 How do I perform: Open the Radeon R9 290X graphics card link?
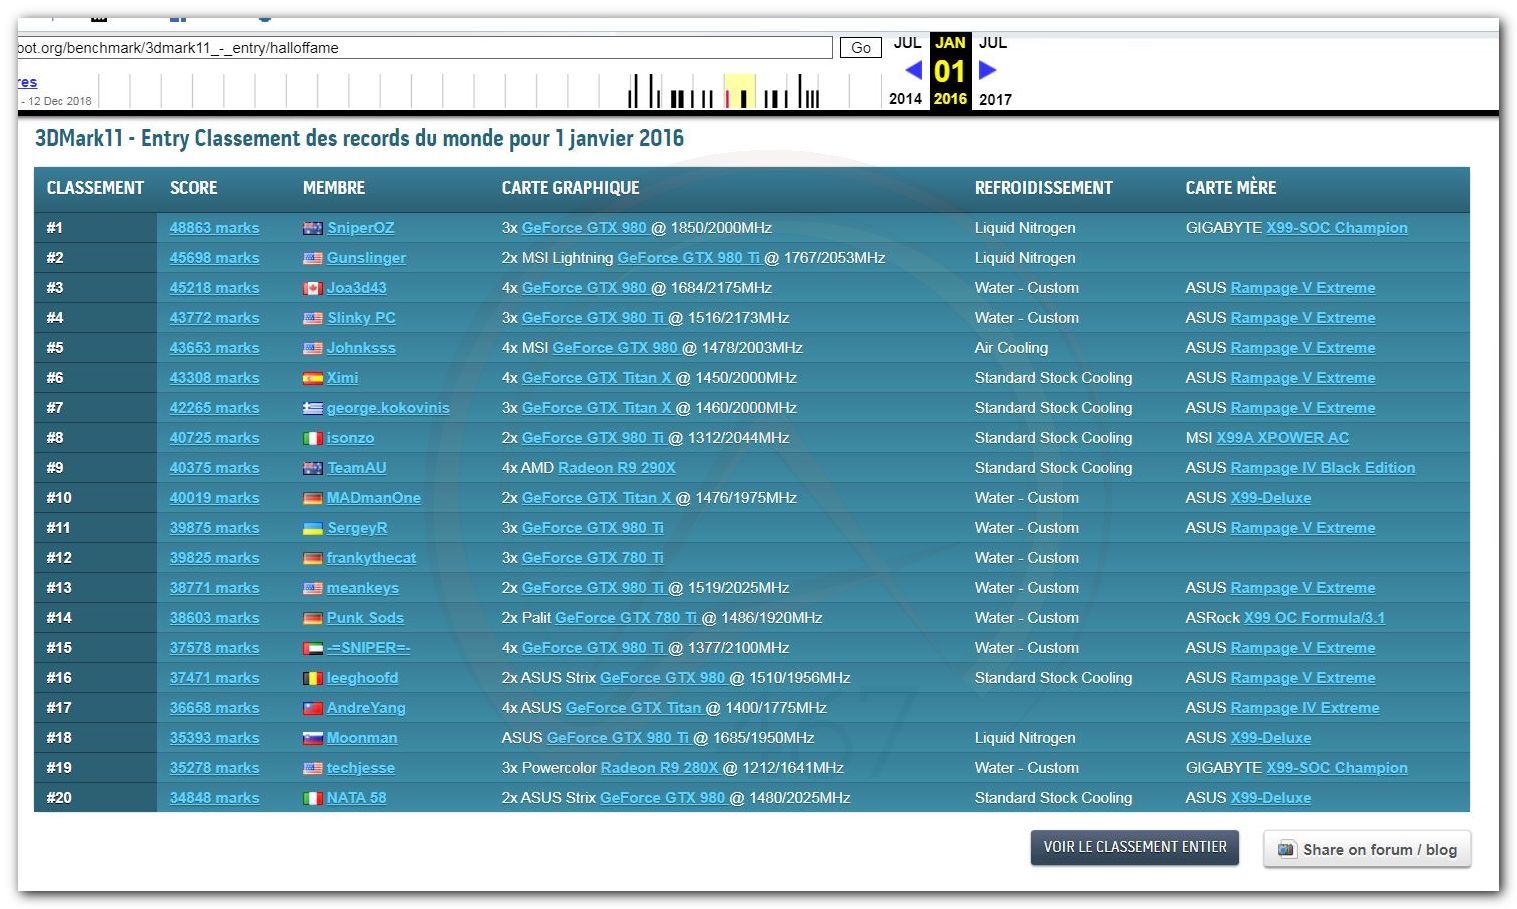click(616, 468)
